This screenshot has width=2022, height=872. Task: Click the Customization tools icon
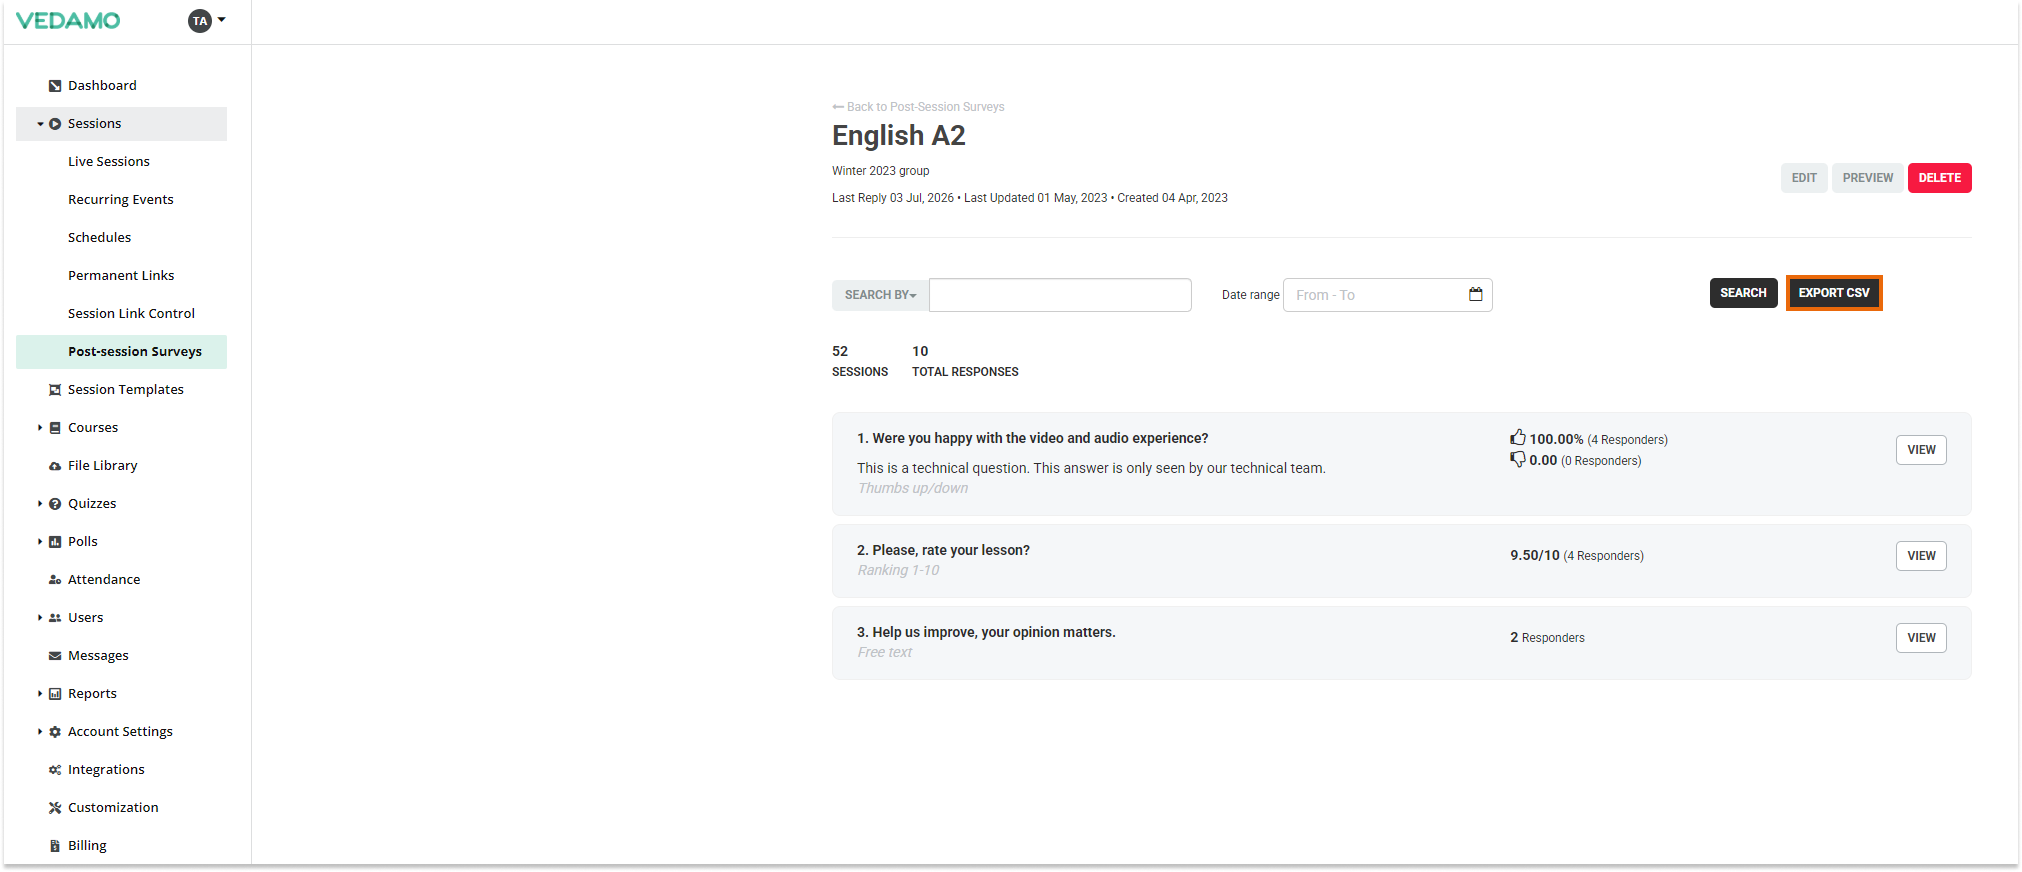(x=55, y=808)
